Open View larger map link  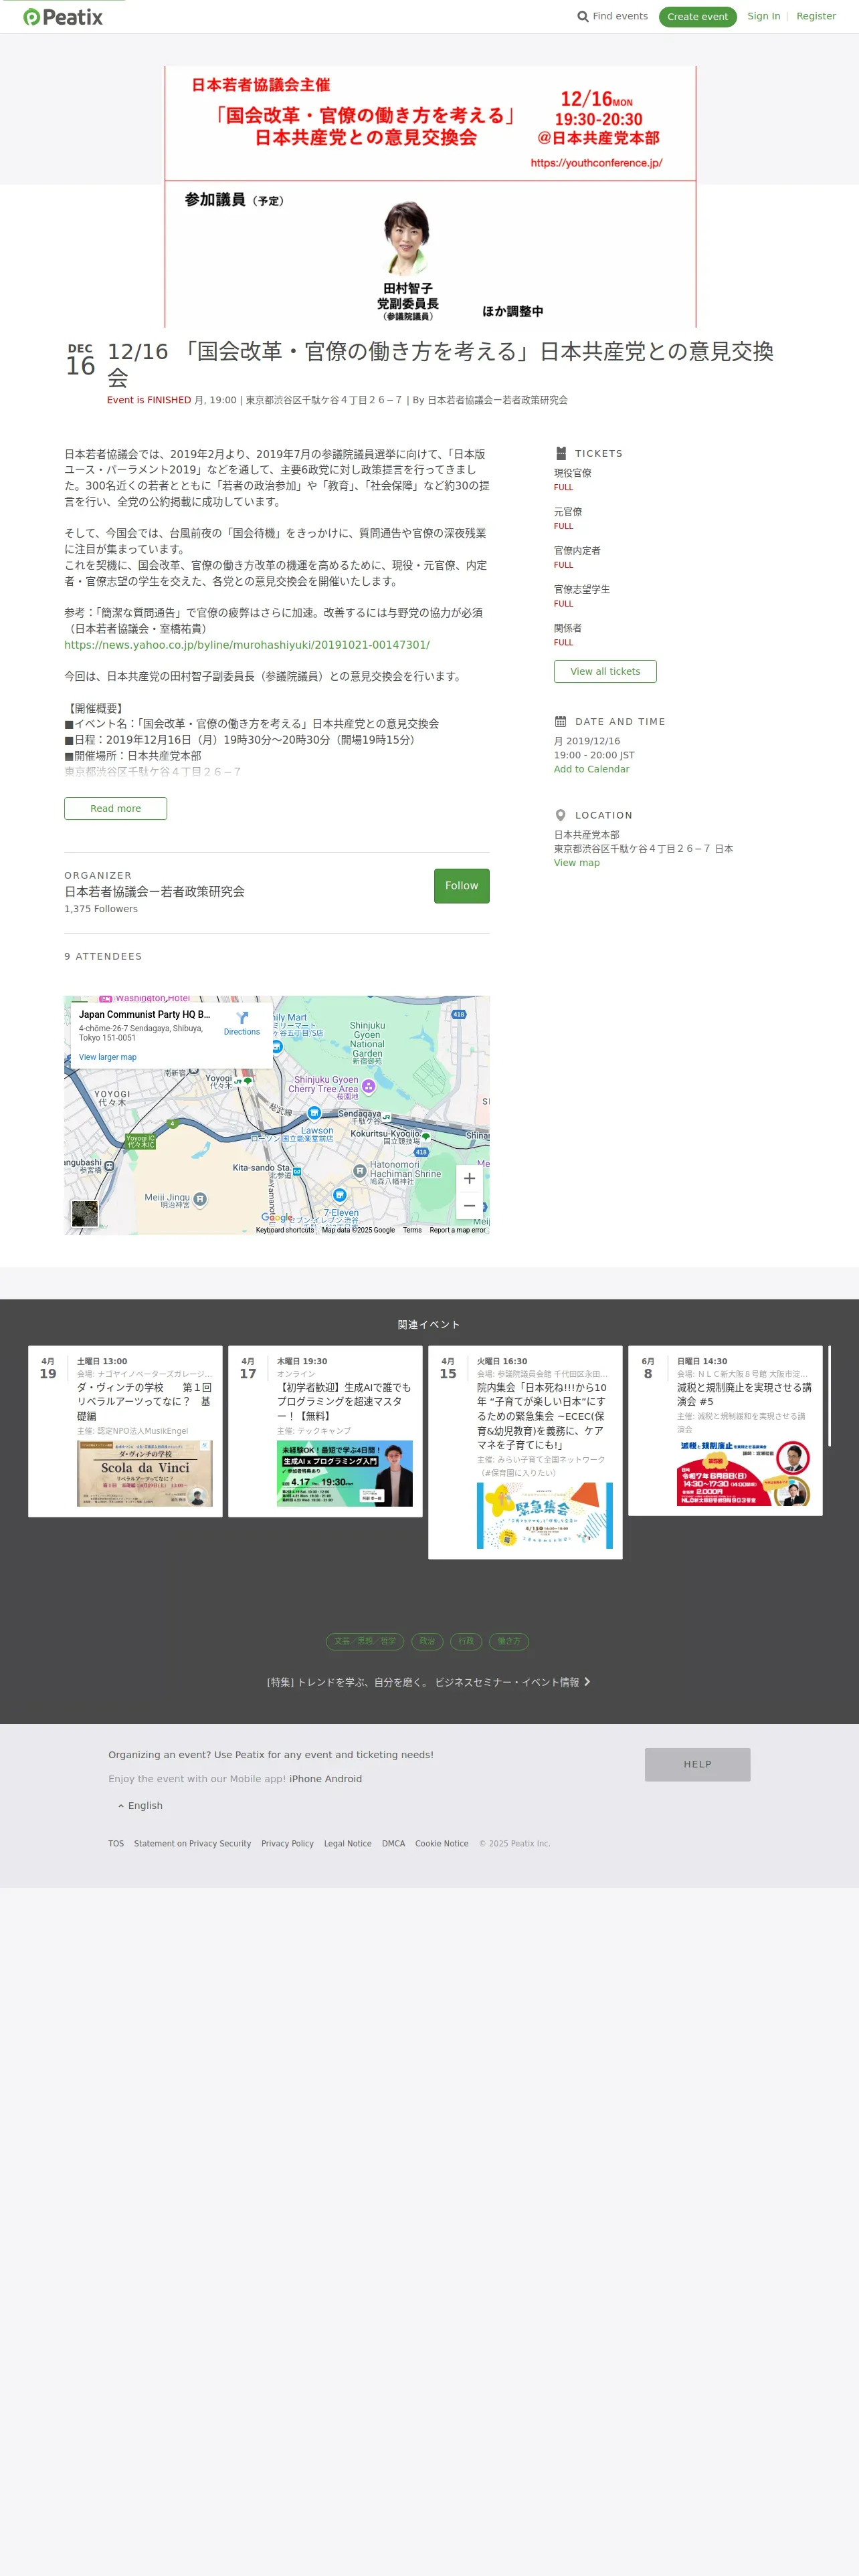coord(108,1057)
